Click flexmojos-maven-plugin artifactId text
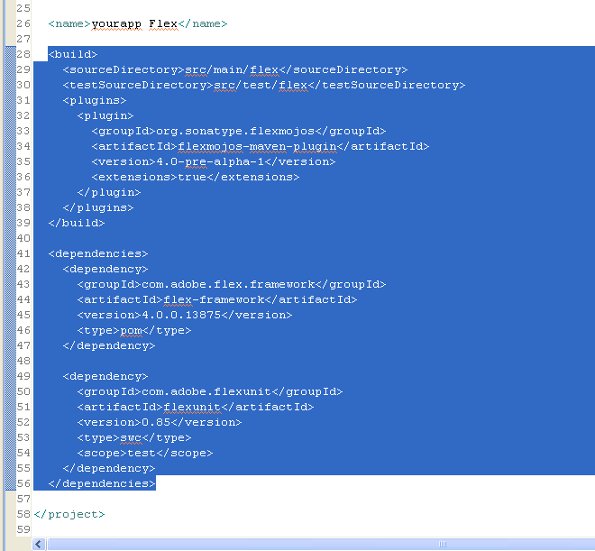This screenshot has height=551, width=595. [x=257, y=146]
